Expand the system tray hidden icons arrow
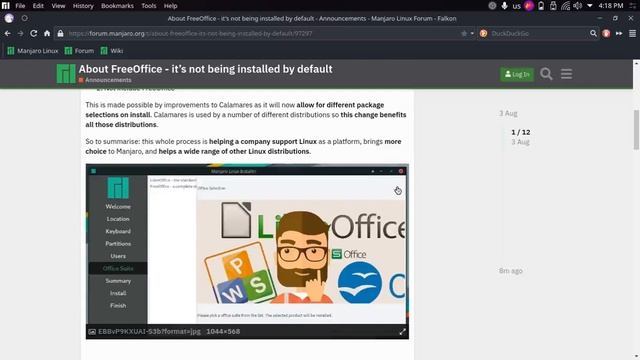 click(590, 6)
